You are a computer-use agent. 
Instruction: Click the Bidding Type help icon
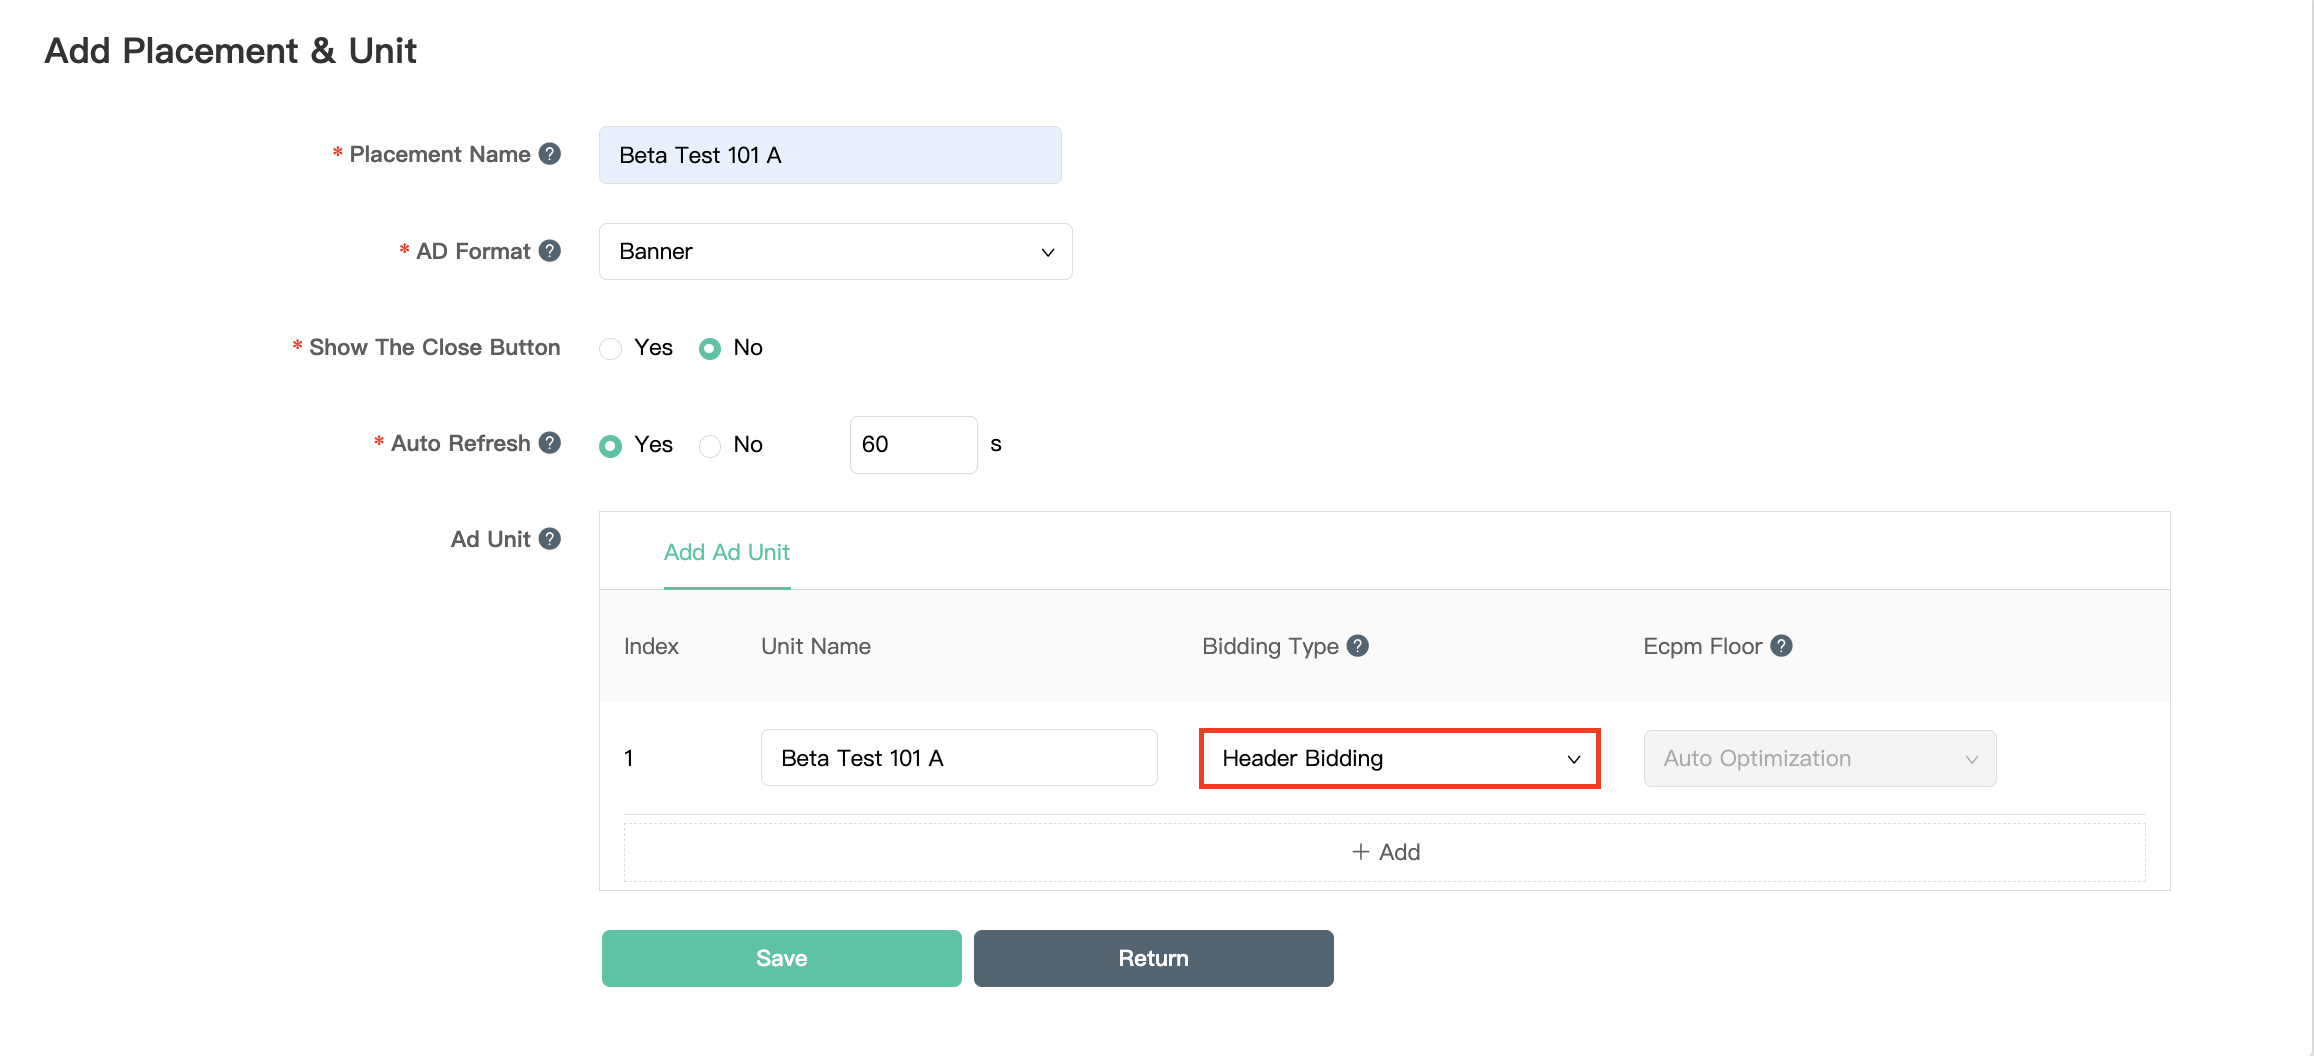tap(1357, 646)
